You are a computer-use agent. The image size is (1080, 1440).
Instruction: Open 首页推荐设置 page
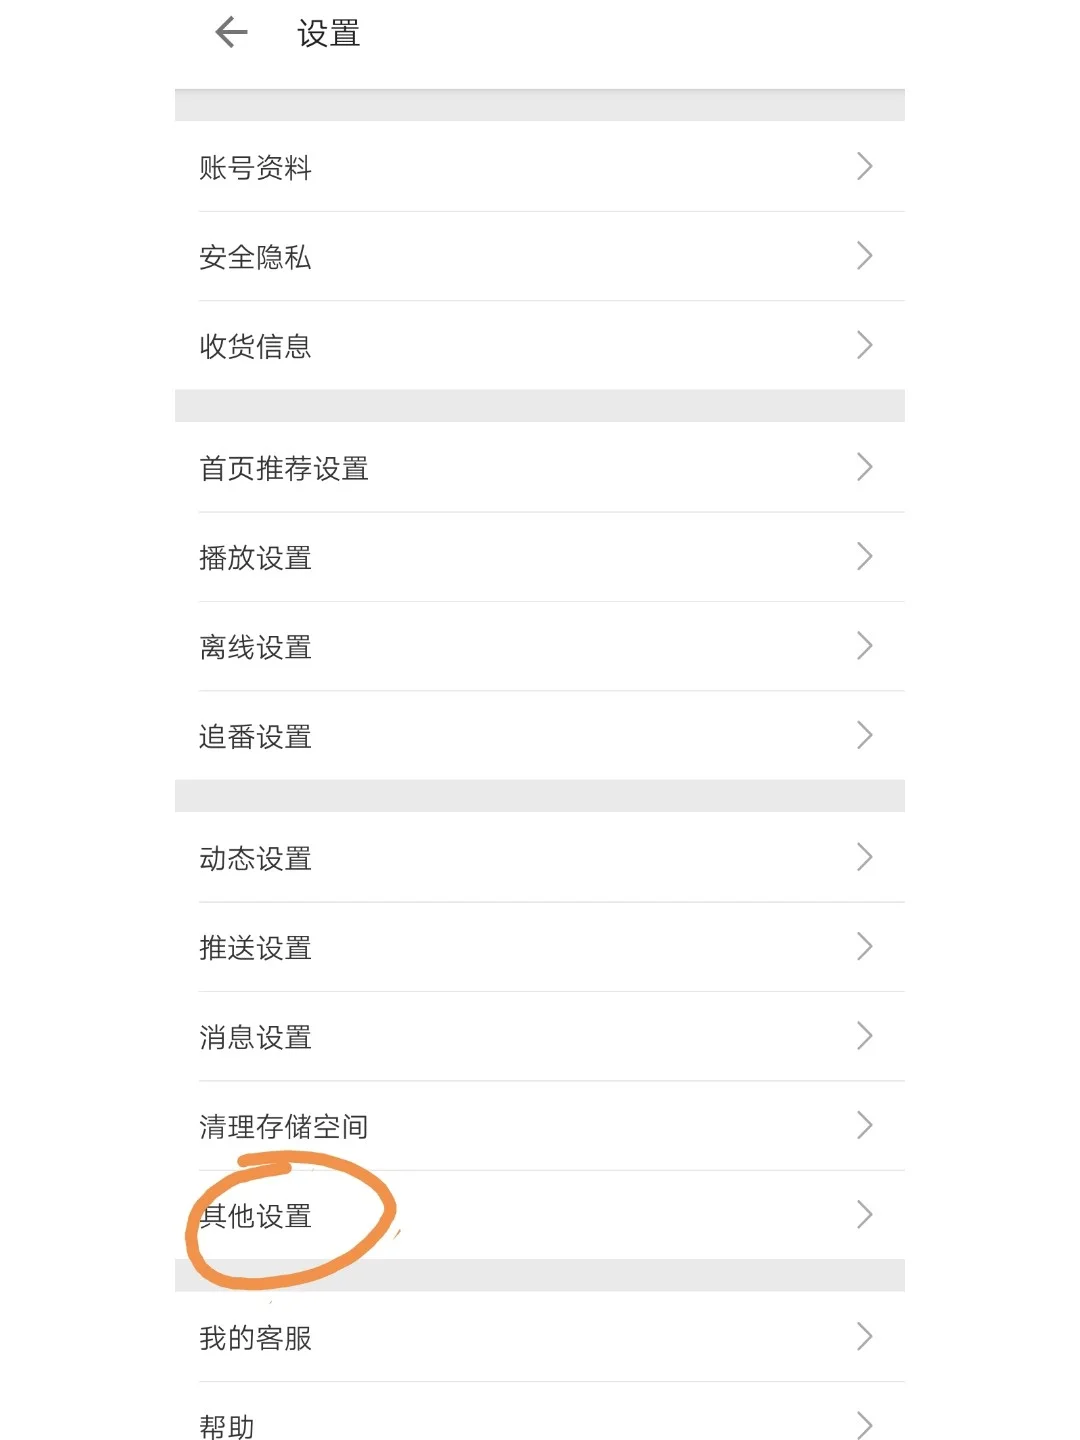[x=540, y=467]
